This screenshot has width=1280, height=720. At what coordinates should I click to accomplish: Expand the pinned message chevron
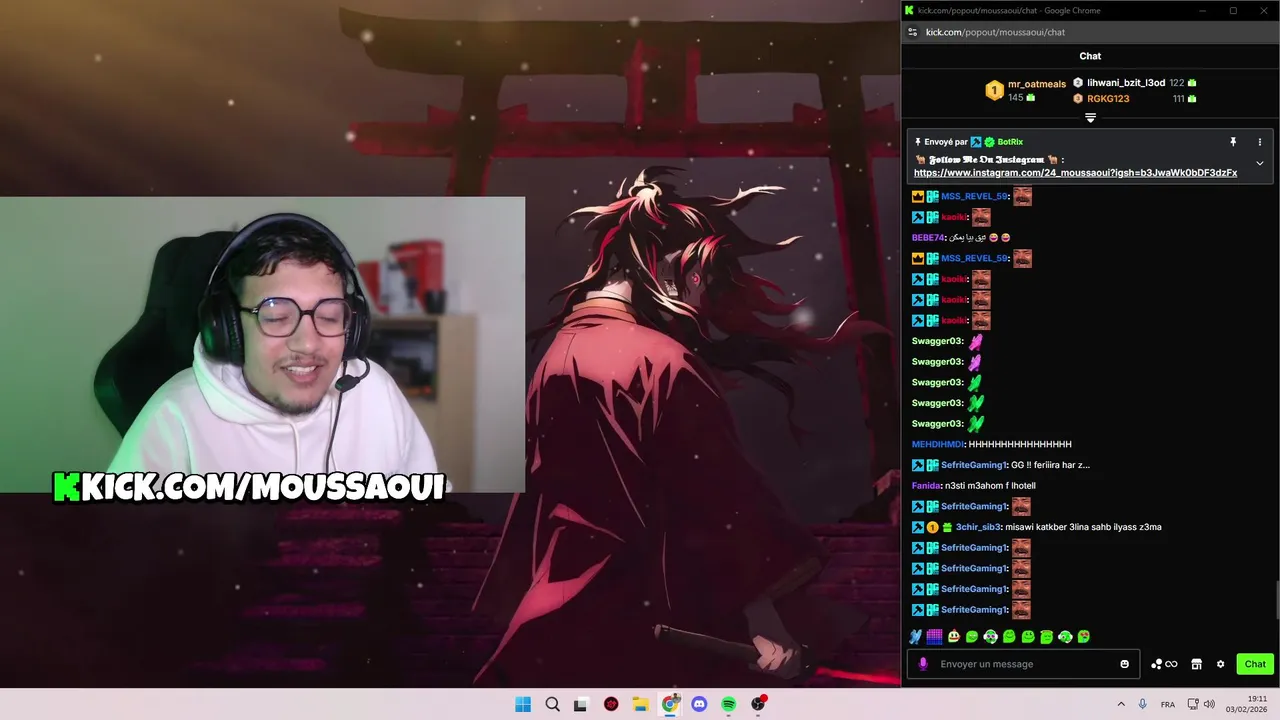click(1259, 163)
